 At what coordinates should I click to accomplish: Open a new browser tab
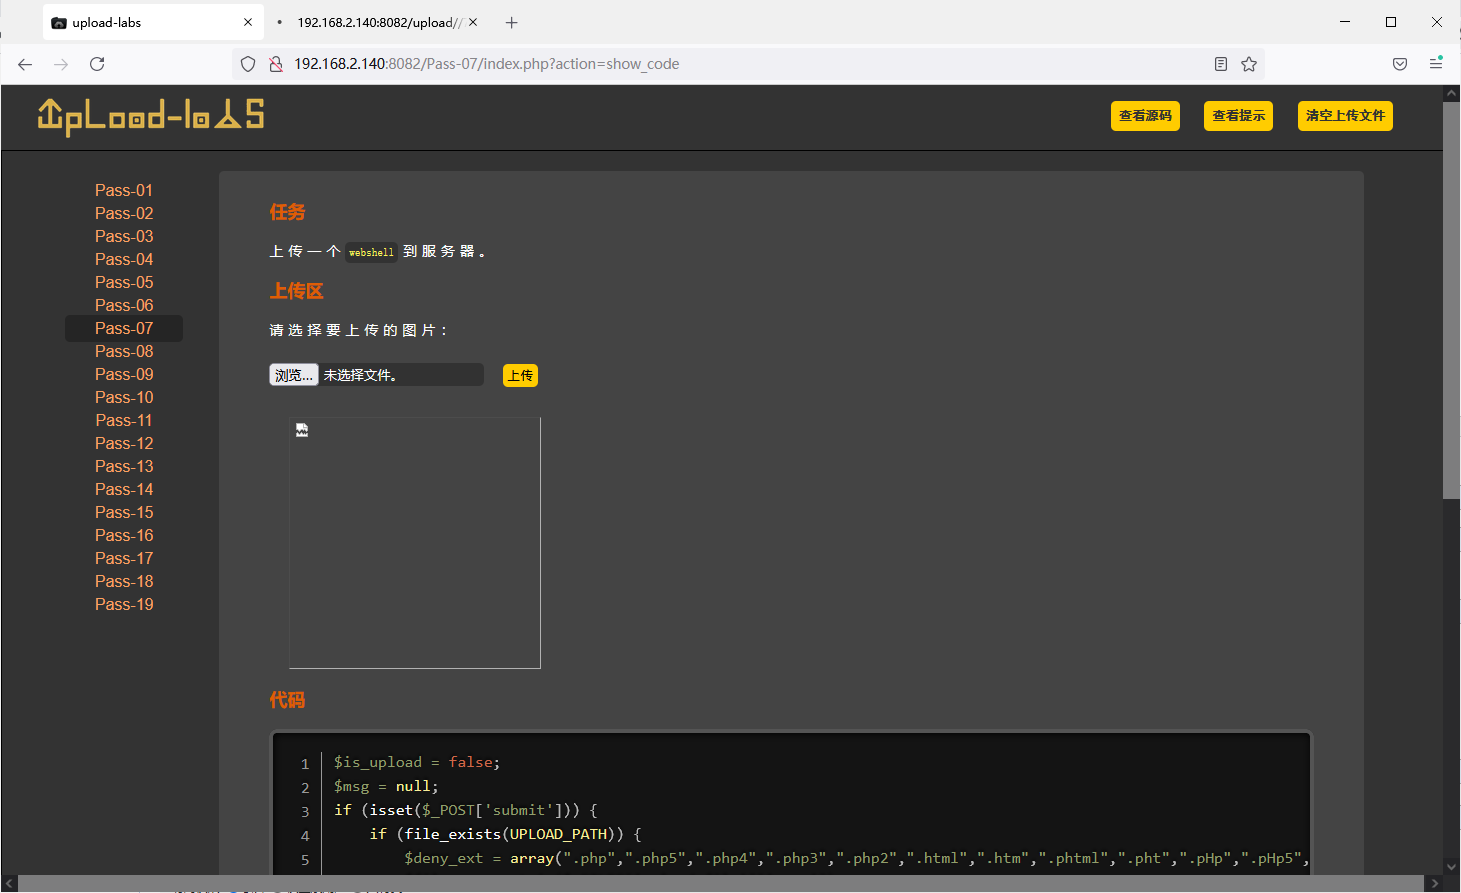[x=512, y=22]
